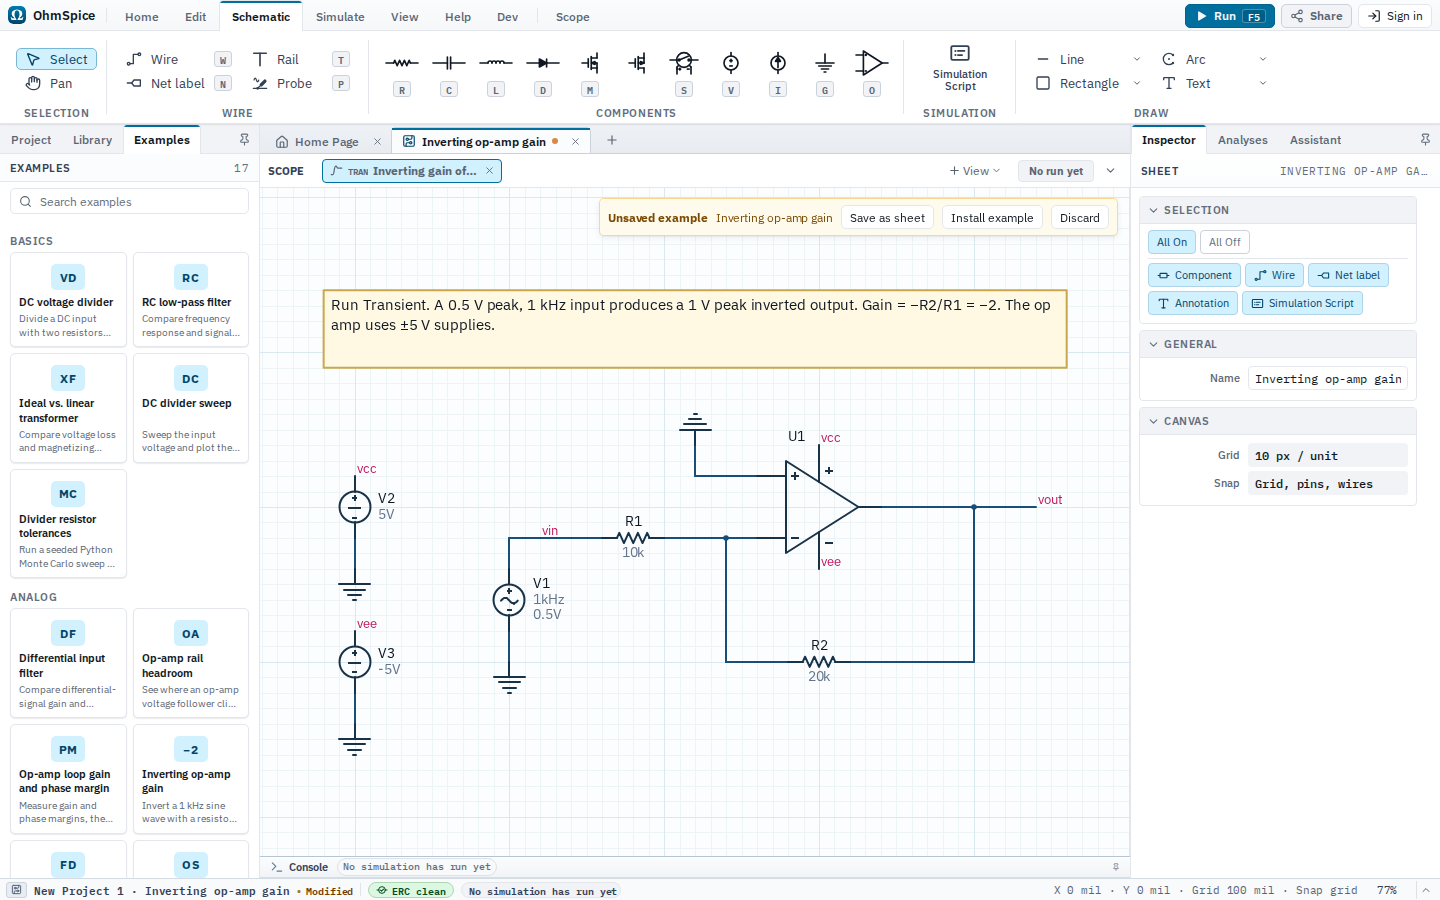The width and height of the screenshot is (1440, 900).
Task: Collapse the CANVAS section
Action: [1153, 422]
